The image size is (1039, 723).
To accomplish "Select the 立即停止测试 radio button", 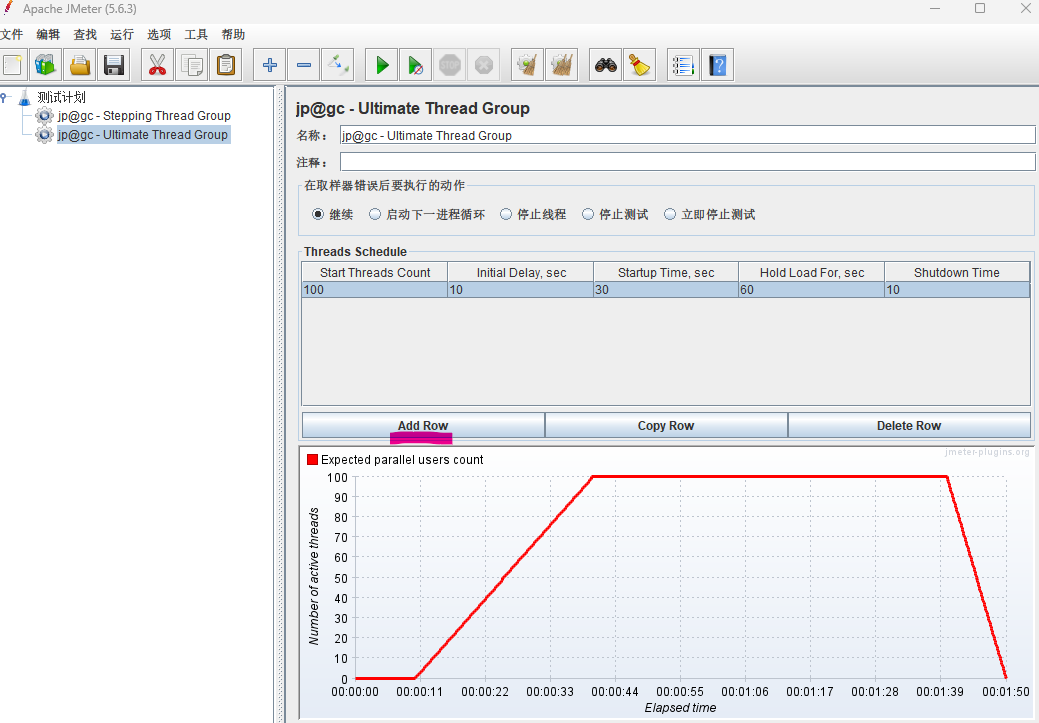I will click(x=670, y=214).
